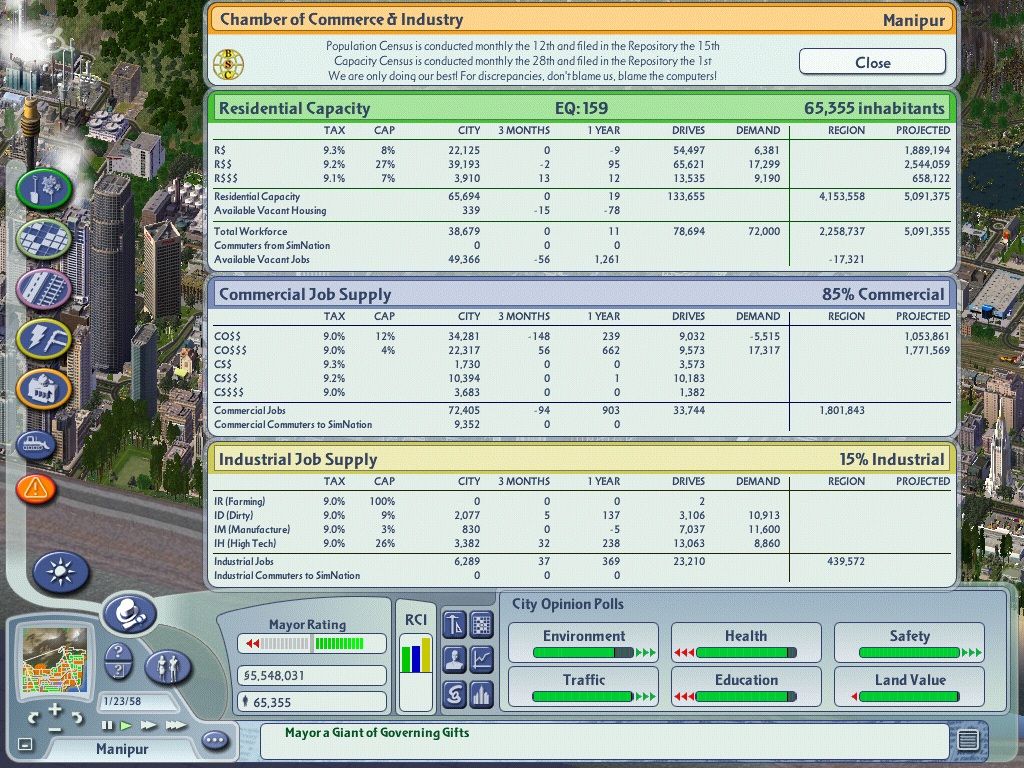Image resolution: width=1024 pixels, height=768 pixels.
Task: Switch to Mayor mode top hat icon
Action: 129,613
